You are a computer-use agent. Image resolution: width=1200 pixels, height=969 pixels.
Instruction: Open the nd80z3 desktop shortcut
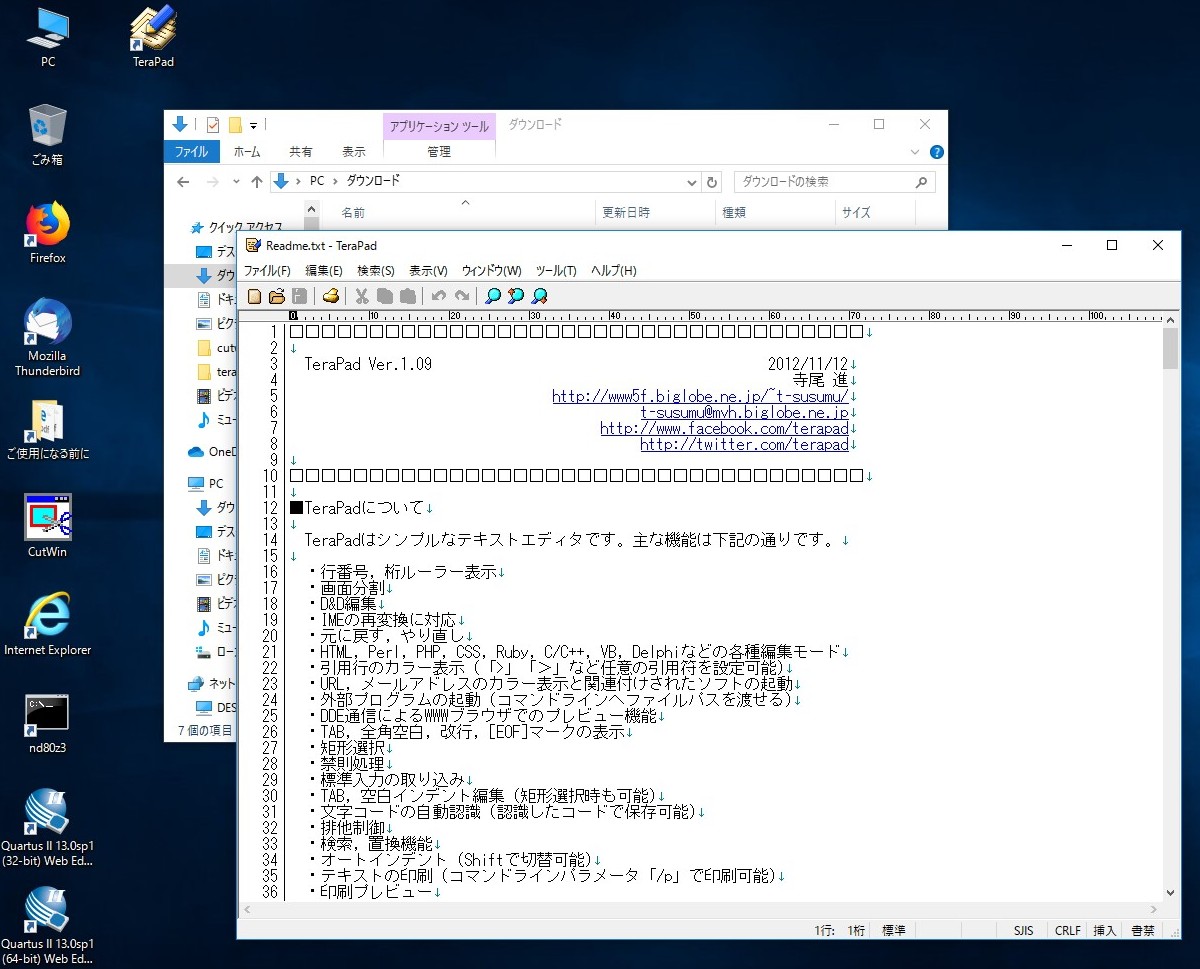pos(47,723)
